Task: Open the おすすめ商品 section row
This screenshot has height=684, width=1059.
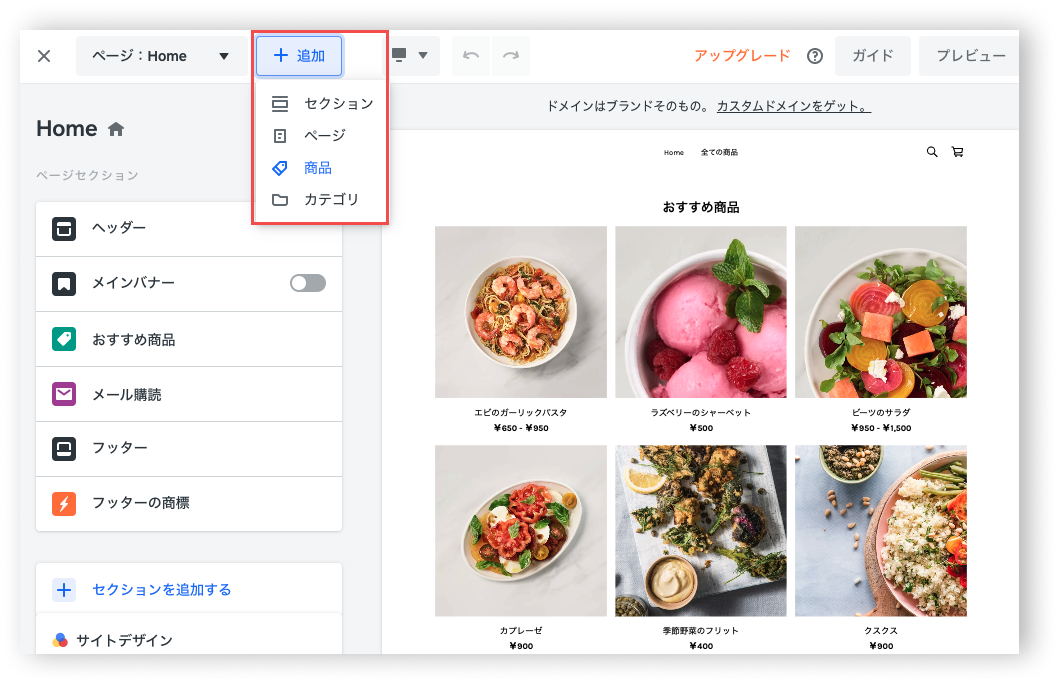Action: 189,339
